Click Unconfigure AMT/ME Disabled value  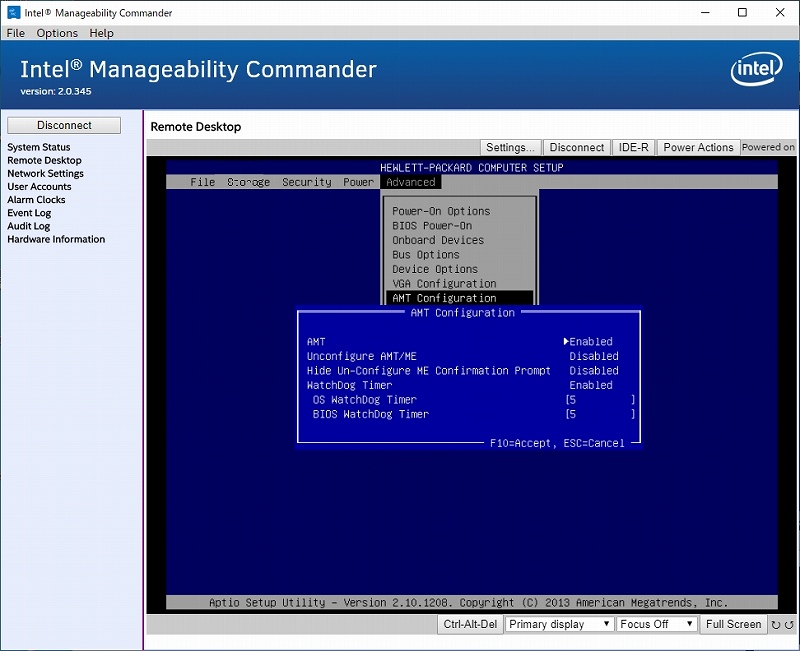pos(594,356)
